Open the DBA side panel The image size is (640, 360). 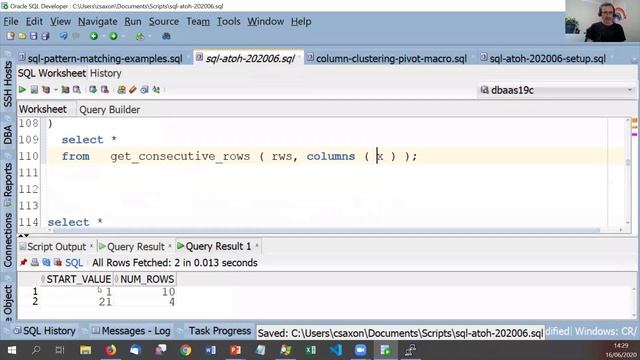tap(8, 135)
